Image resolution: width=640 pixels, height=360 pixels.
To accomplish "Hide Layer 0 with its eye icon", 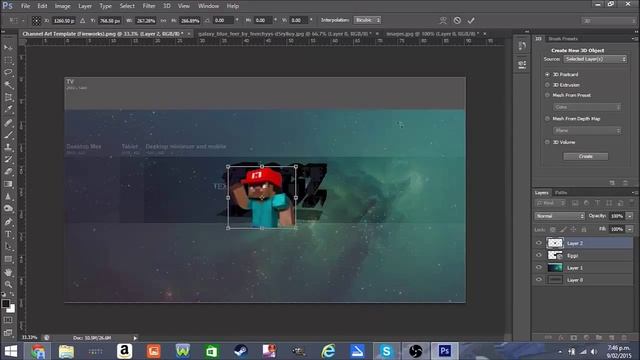I will [x=539, y=280].
